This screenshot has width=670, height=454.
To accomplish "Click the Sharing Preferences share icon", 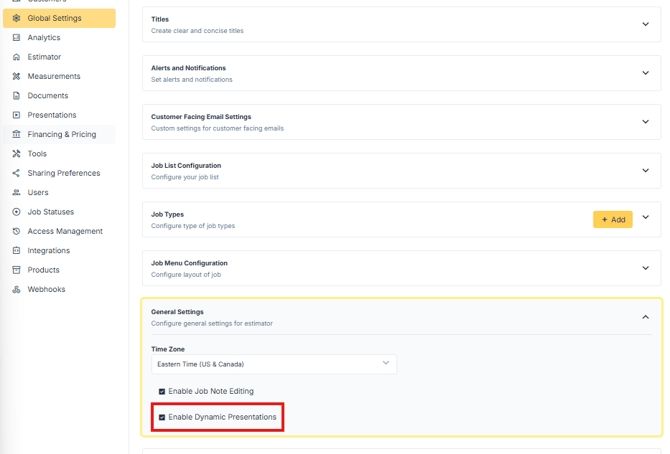I will click(16, 173).
